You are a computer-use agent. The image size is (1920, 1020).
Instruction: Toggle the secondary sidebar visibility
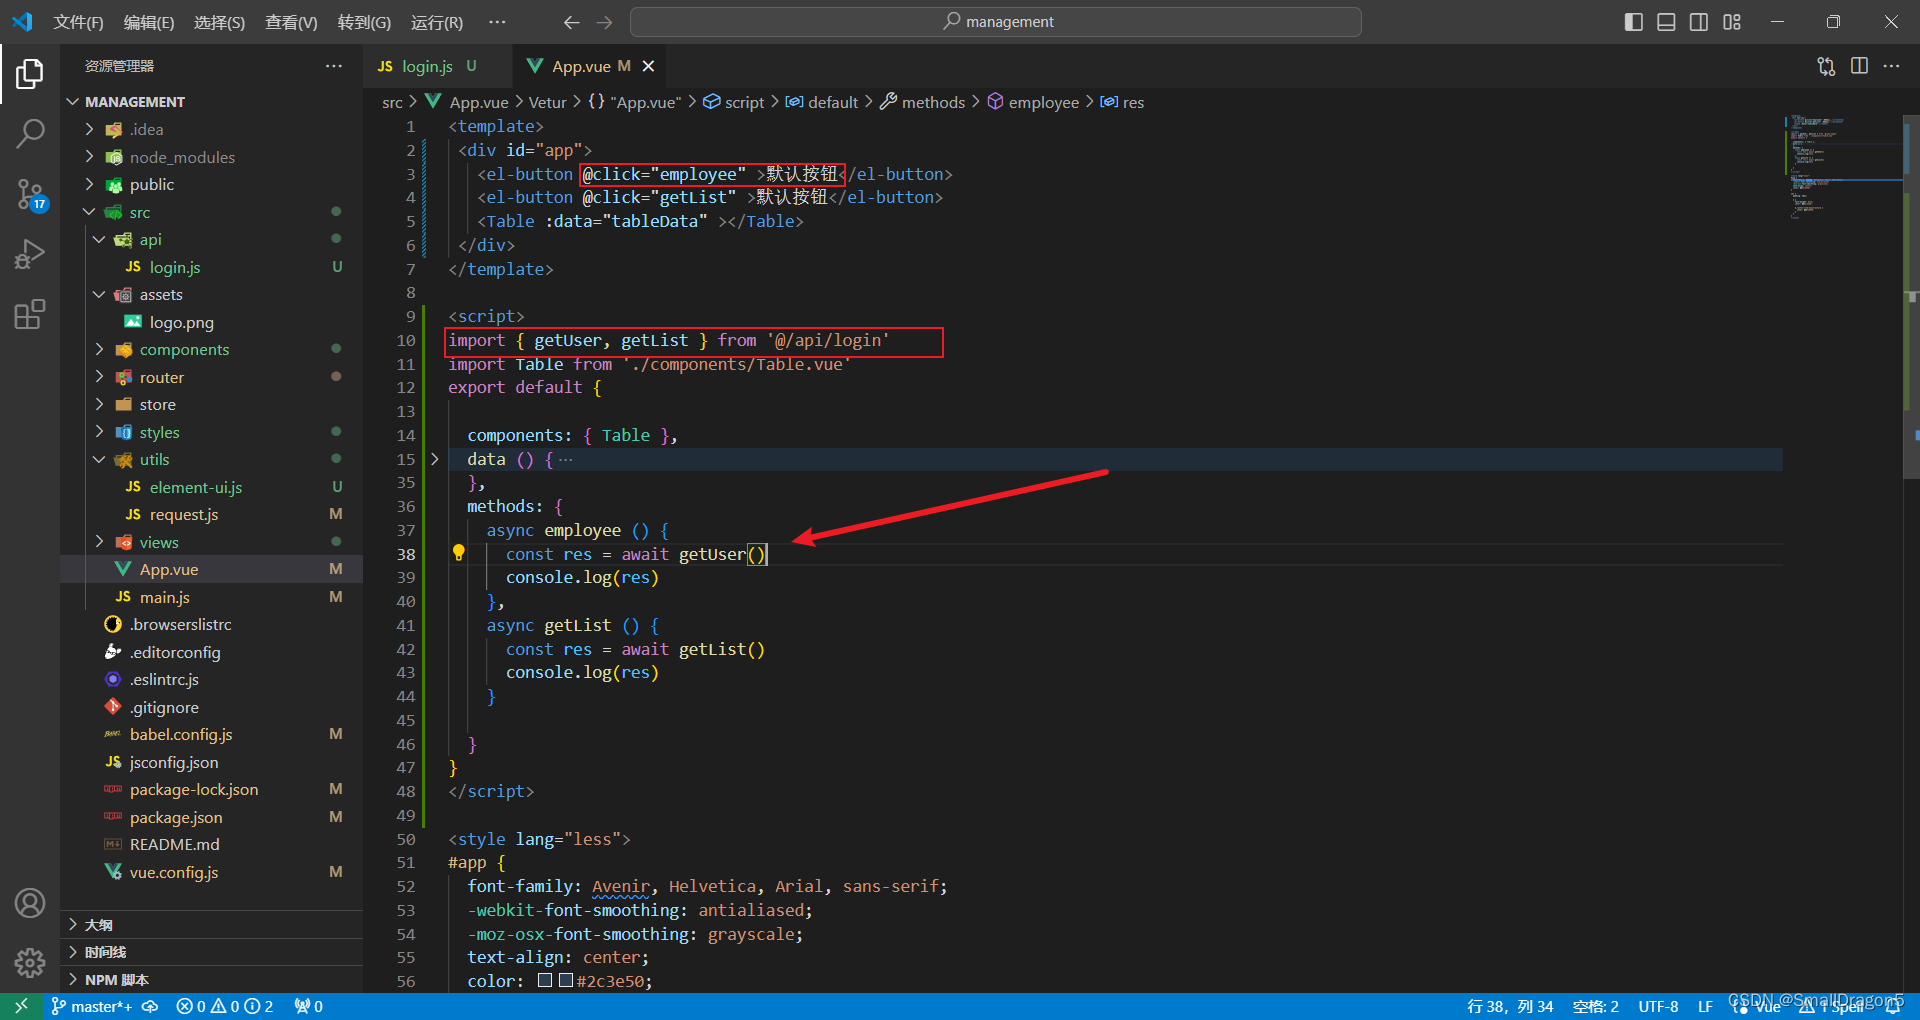pos(1699,21)
